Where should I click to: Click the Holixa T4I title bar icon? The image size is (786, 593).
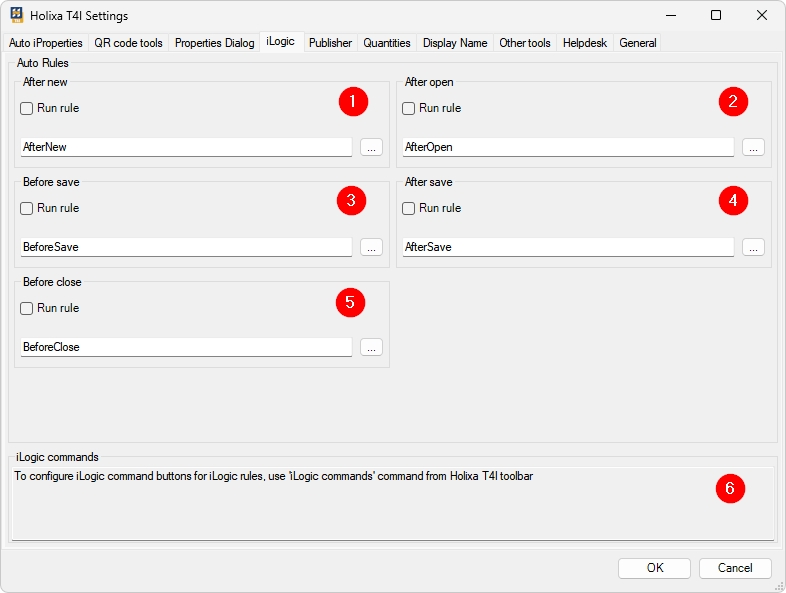pos(17,16)
